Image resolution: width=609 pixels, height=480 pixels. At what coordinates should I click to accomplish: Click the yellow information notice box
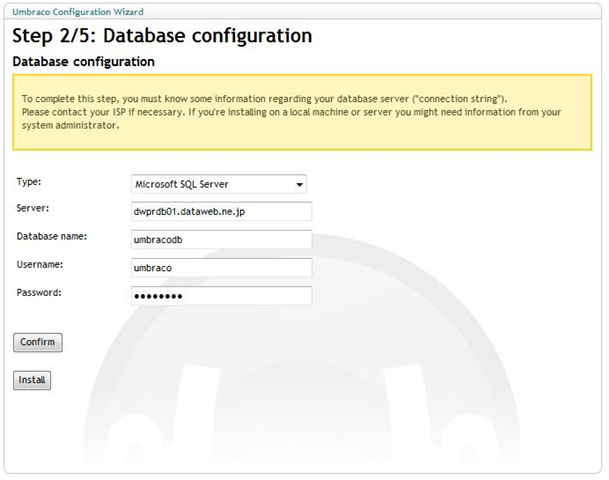(302, 112)
